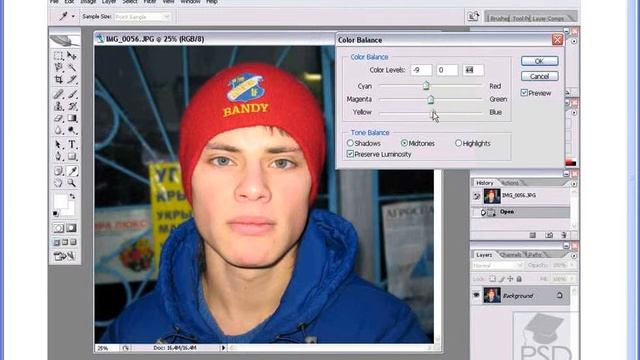
Task: Click the Magenta-Green slider handle
Action: [430, 99]
